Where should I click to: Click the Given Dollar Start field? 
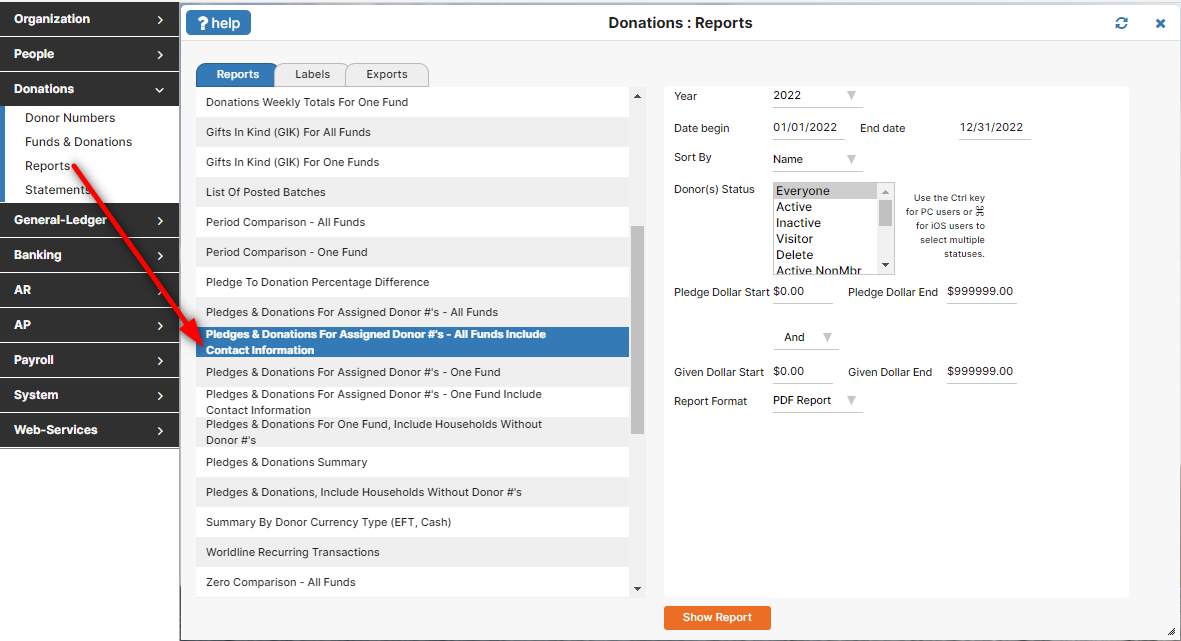click(802, 372)
